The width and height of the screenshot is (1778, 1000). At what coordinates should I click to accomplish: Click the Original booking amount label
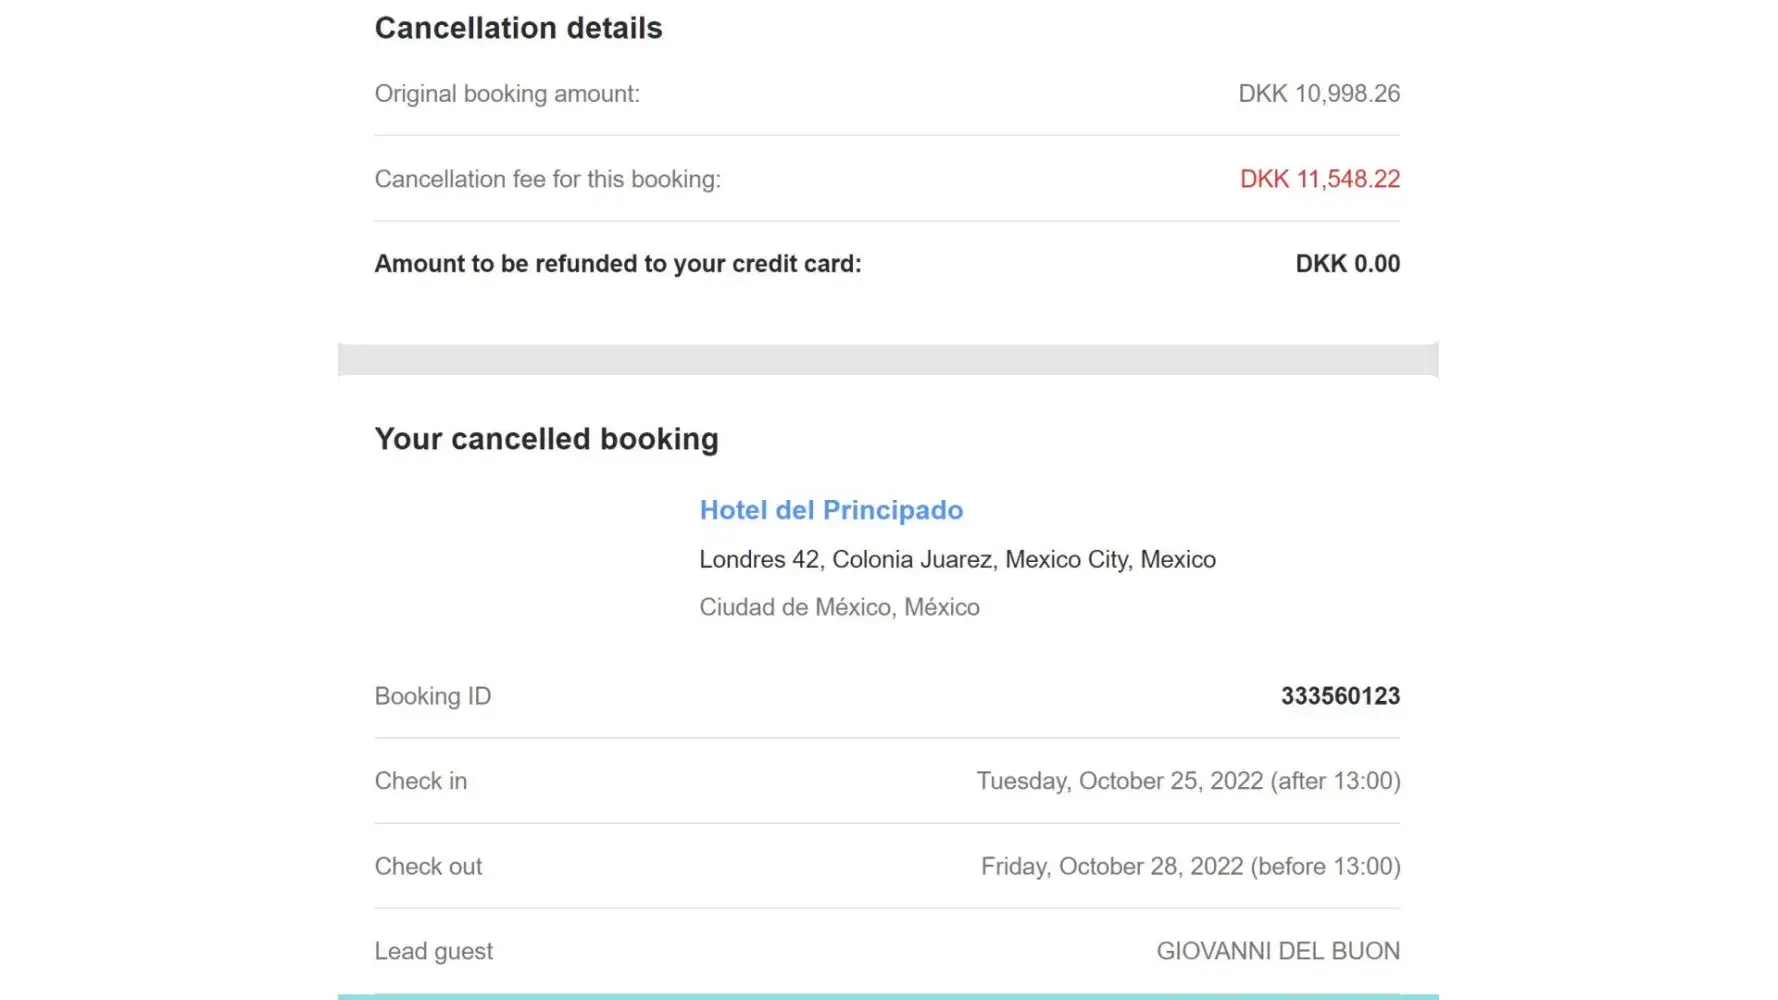[507, 94]
